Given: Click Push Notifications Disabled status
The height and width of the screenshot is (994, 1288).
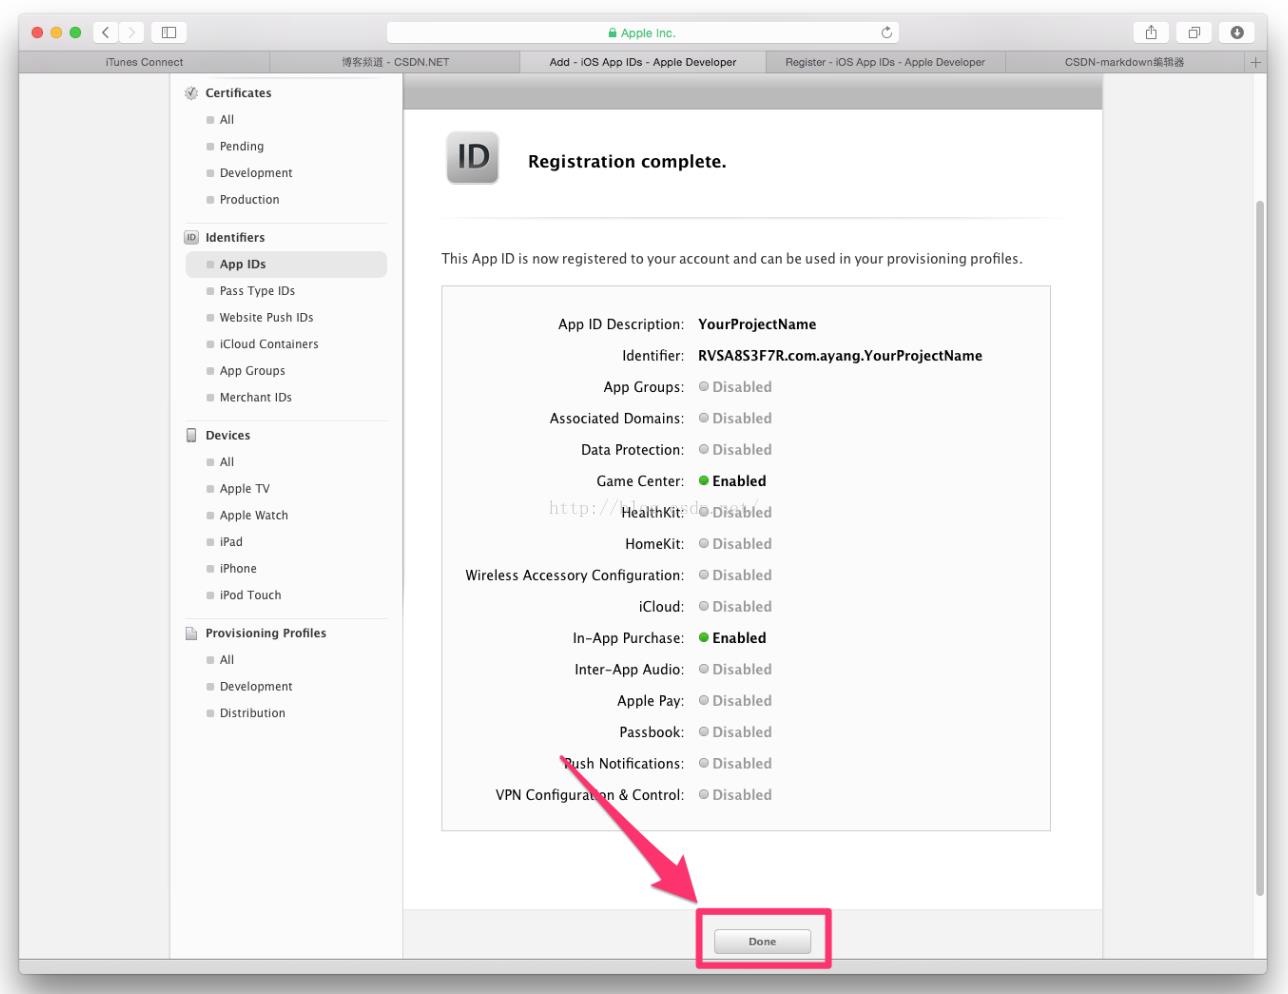Looking at the screenshot, I should point(735,763).
